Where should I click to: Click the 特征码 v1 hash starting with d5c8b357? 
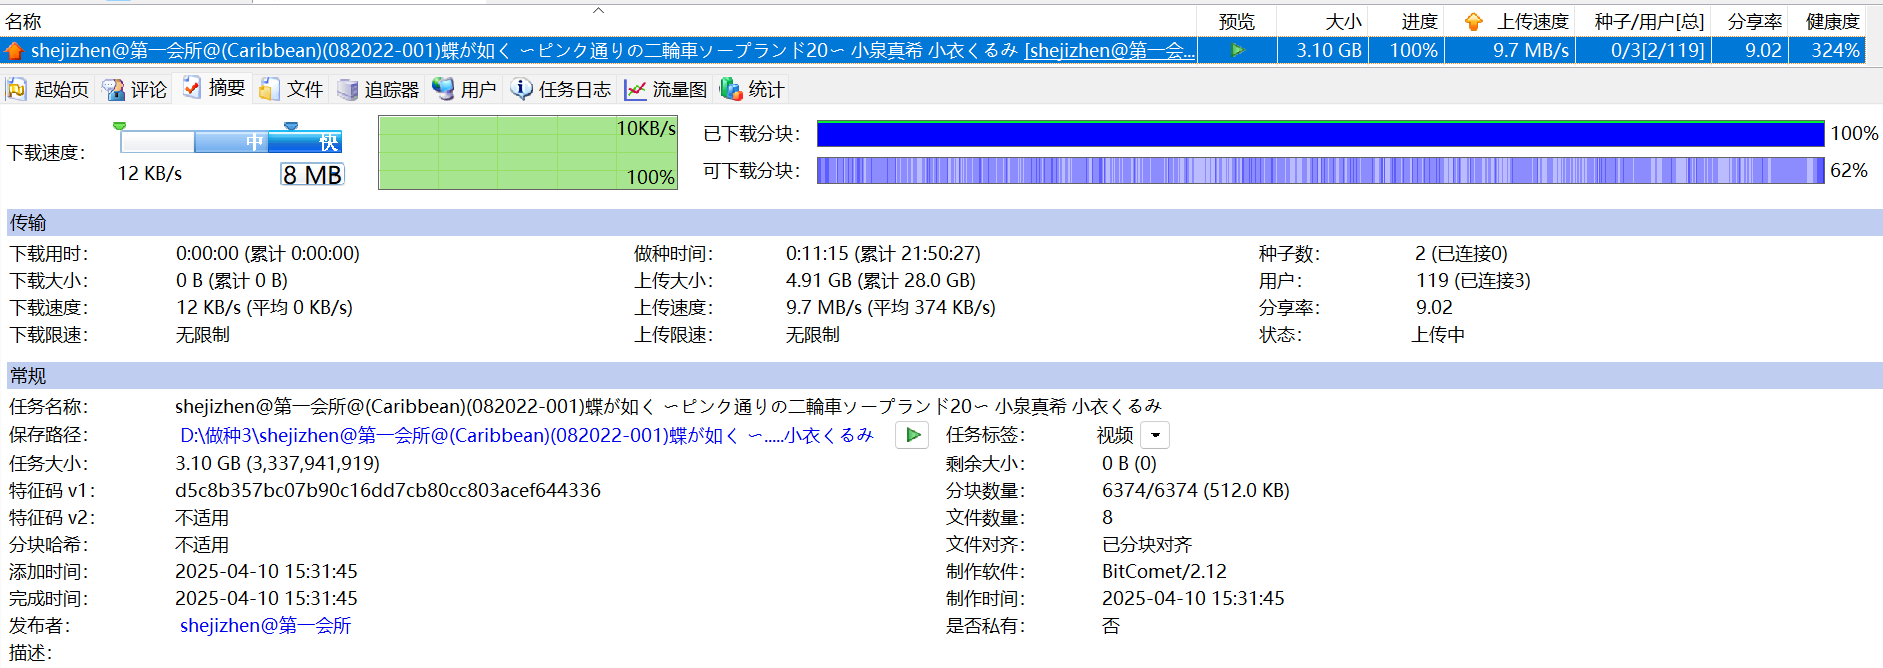click(x=388, y=490)
